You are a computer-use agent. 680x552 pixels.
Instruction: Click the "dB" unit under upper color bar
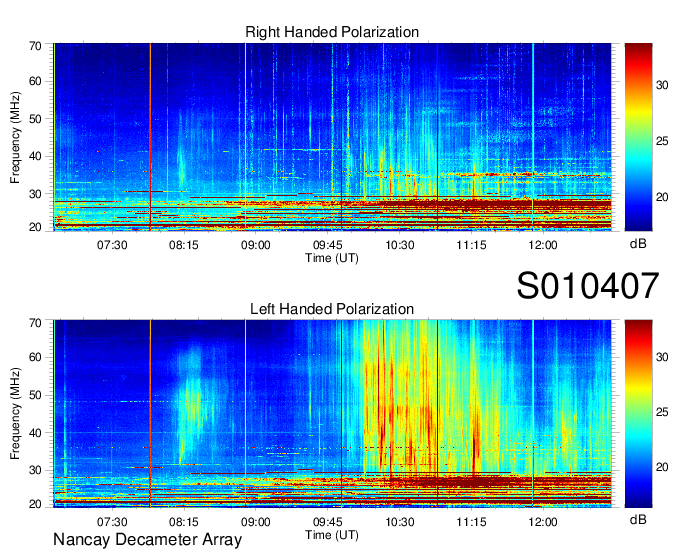pyautogui.click(x=638, y=244)
